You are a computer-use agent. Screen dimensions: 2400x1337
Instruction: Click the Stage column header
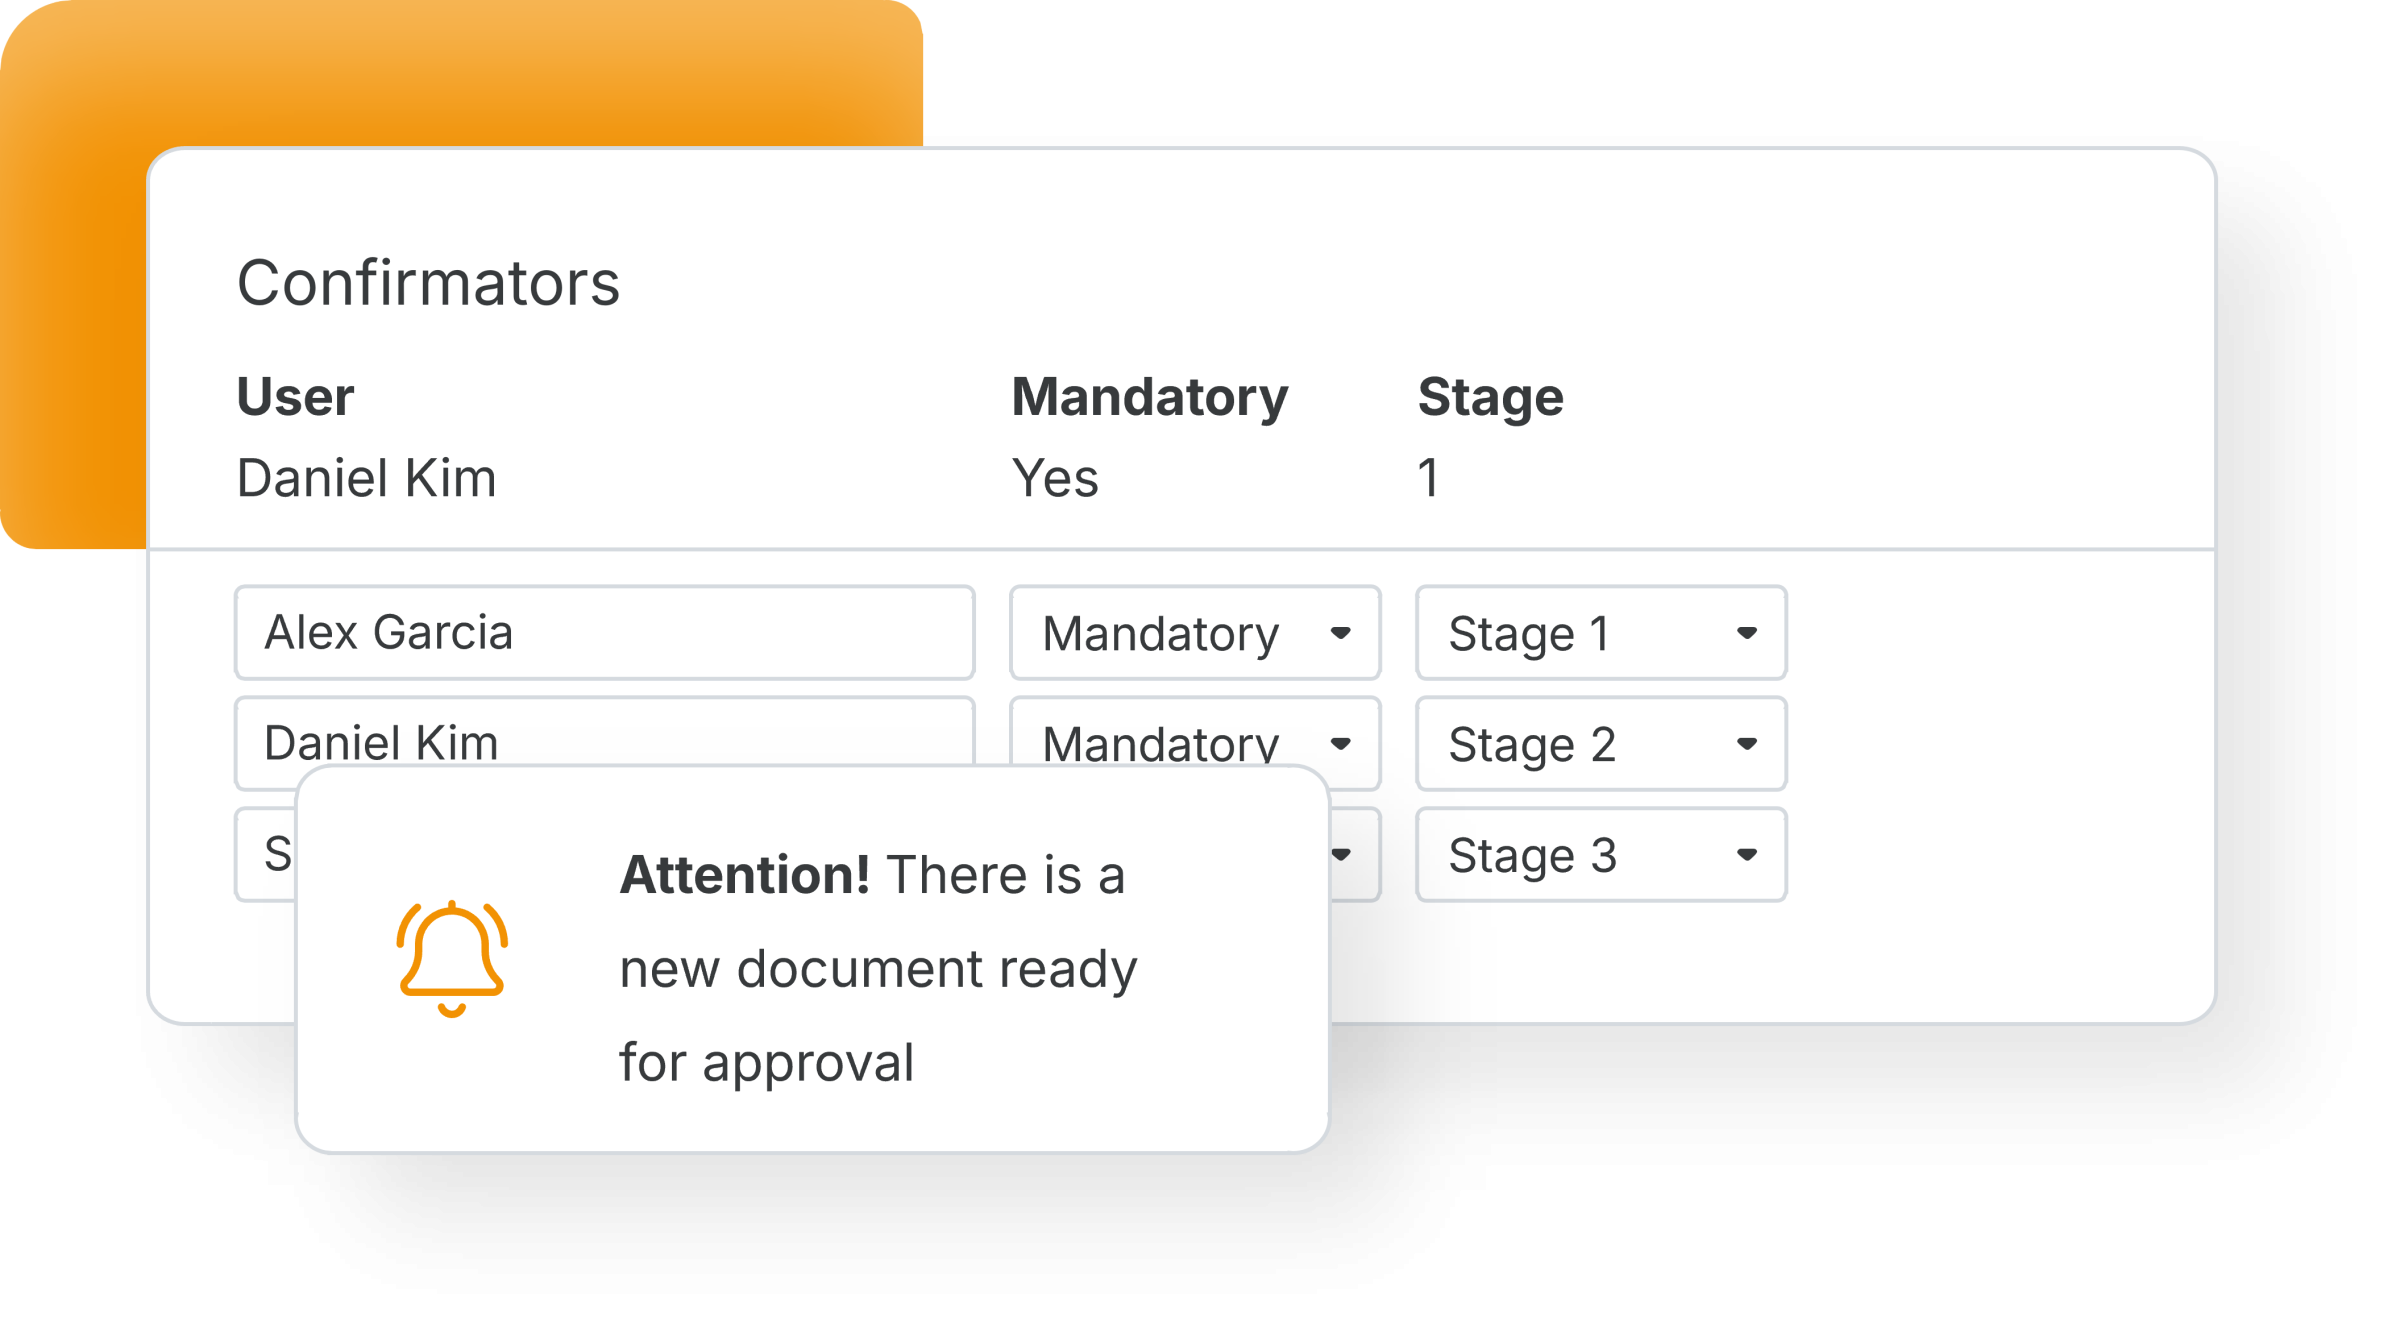point(1490,399)
